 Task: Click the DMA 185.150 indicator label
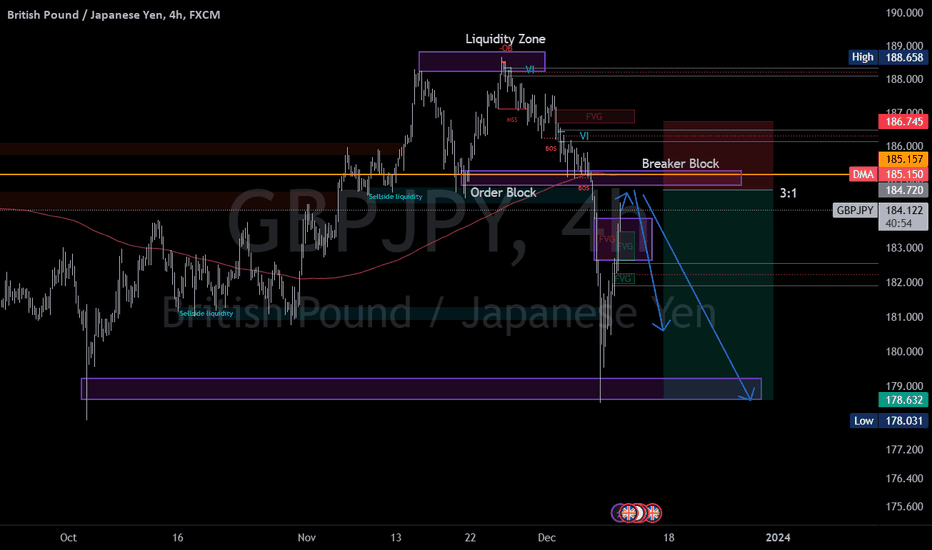[888, 174]
